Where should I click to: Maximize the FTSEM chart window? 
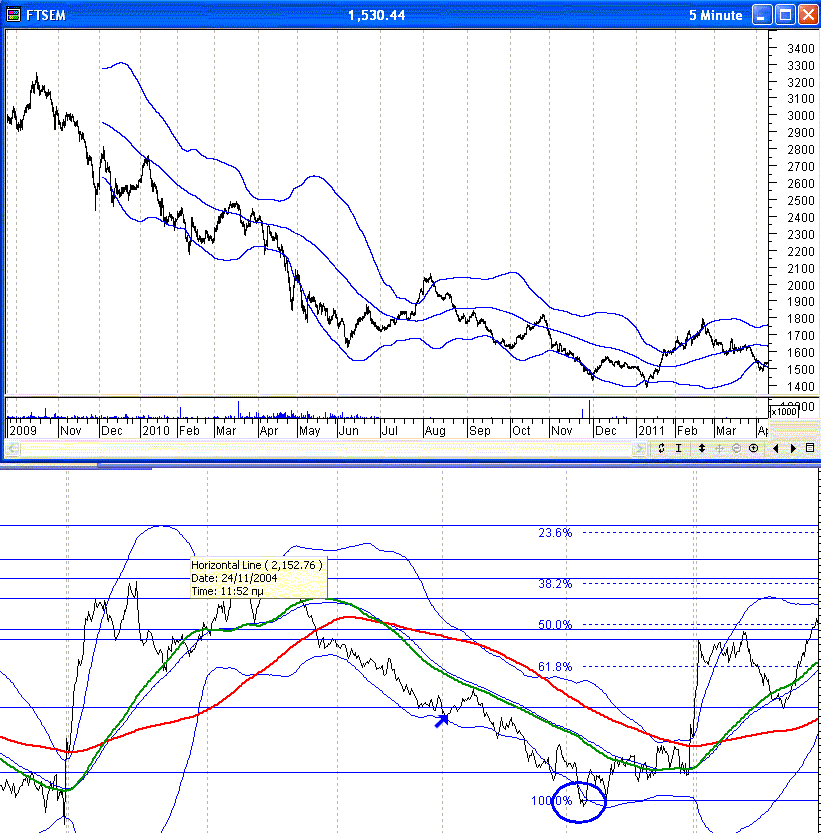(x=785, y=15)
